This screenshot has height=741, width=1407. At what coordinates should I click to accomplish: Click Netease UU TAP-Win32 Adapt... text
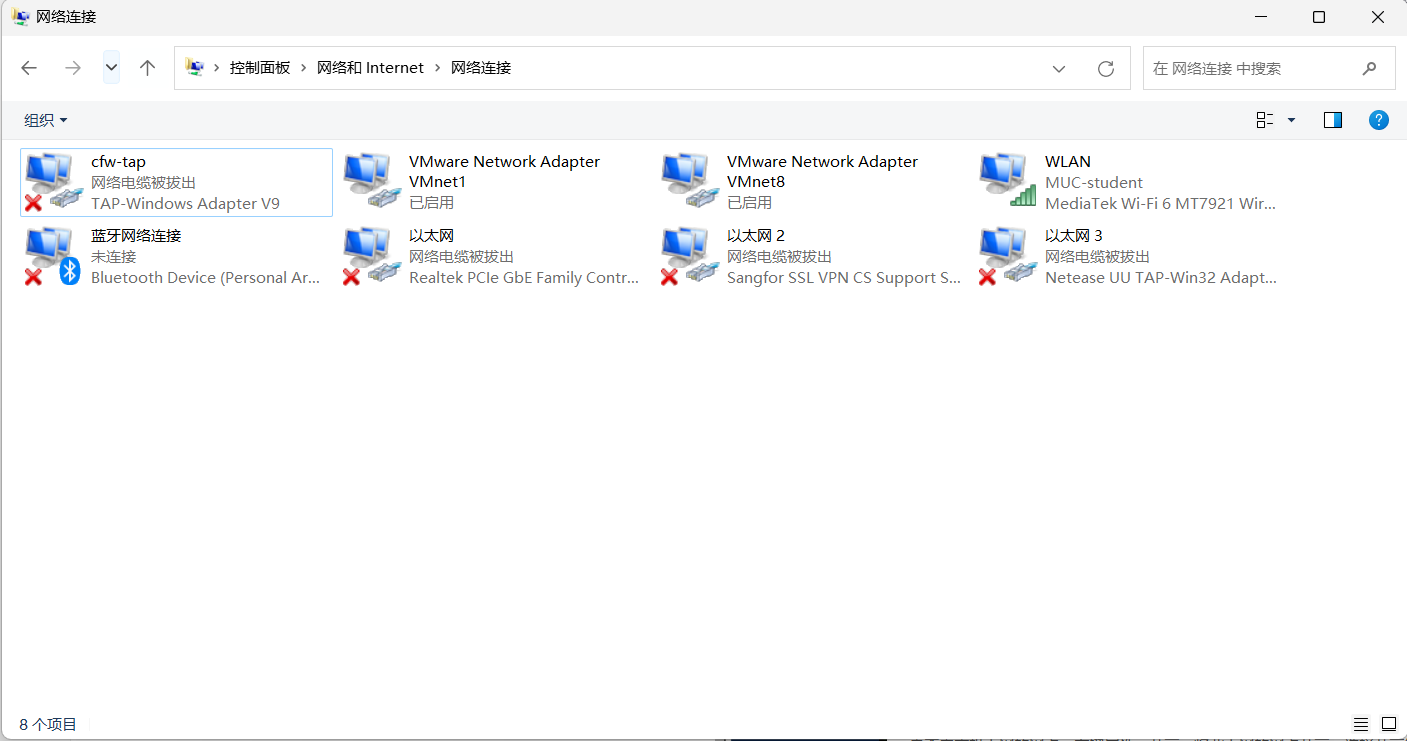(x=1161, y=277)
